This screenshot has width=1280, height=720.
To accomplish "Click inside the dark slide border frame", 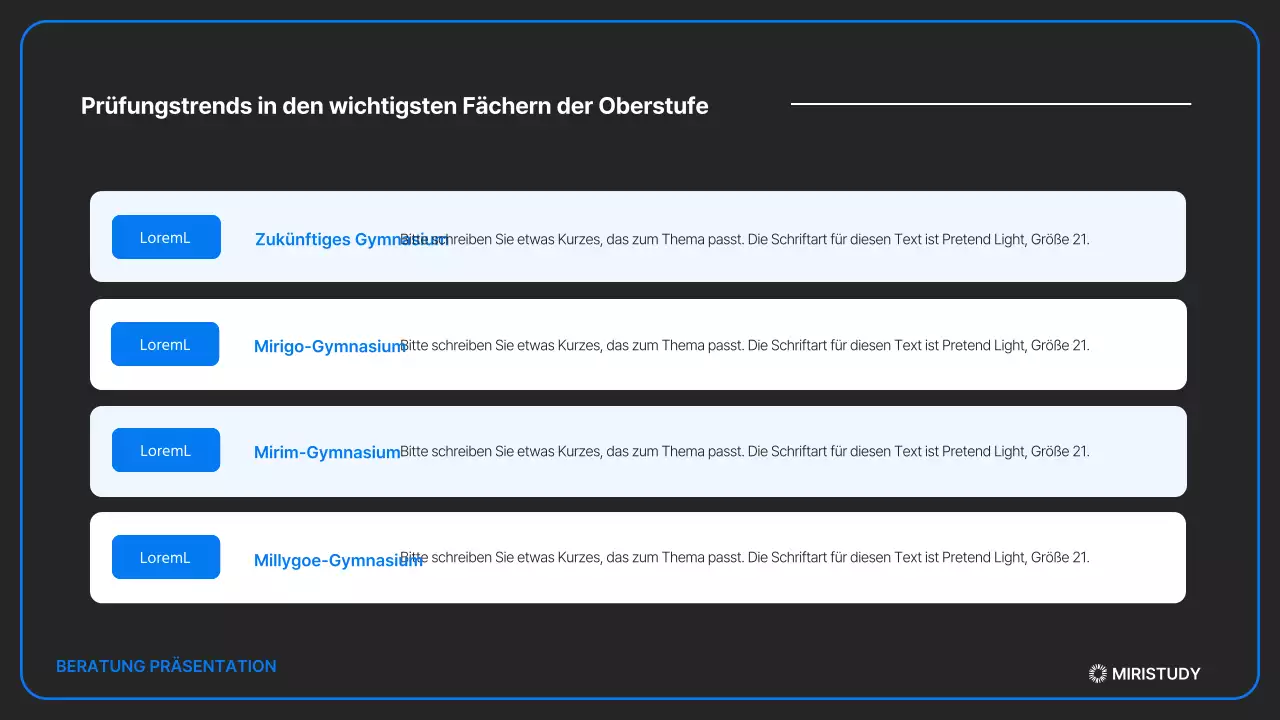I will [640, 150].
